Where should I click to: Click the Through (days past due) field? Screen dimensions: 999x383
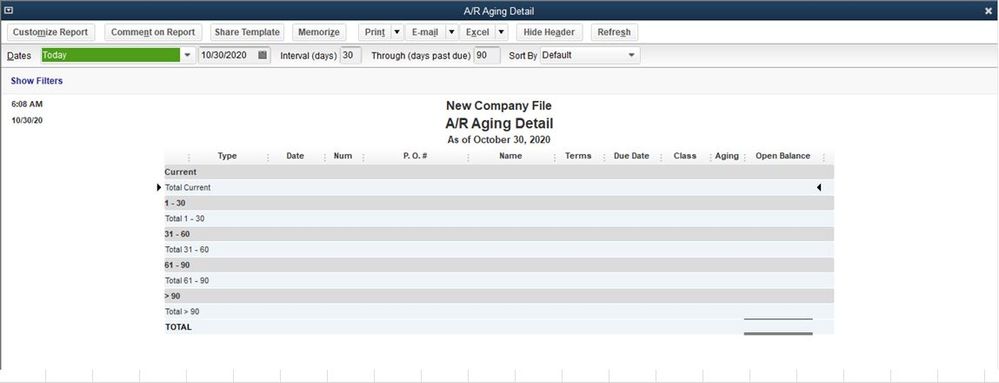tap(487, 55)
